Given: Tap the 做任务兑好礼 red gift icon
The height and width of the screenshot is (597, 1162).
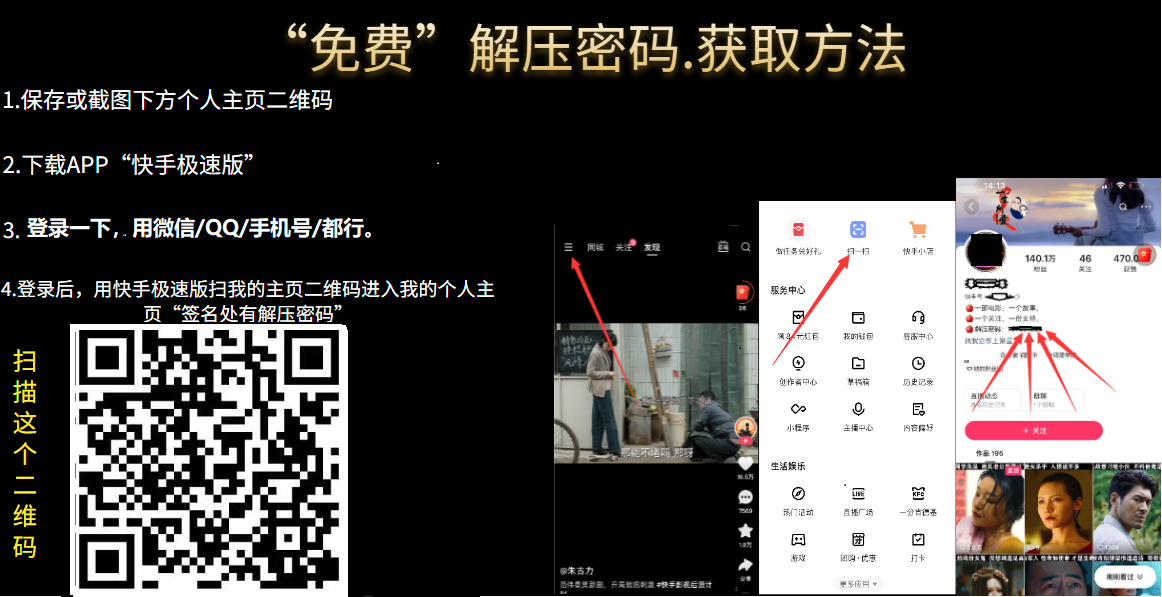Looking at the screenshot, I should [798, 230].
